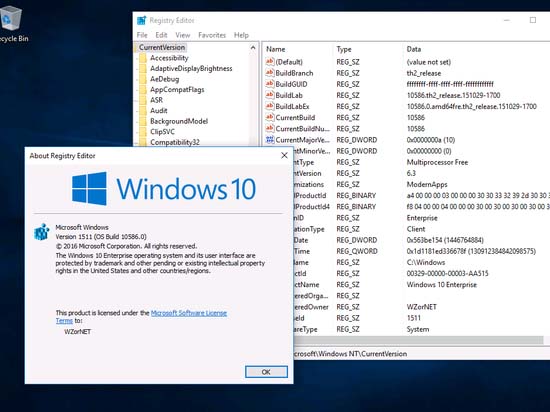Select the AdaptiveDisplayBrightness key
The height and width of the screenshot is (412, 550).
(191, 68)
